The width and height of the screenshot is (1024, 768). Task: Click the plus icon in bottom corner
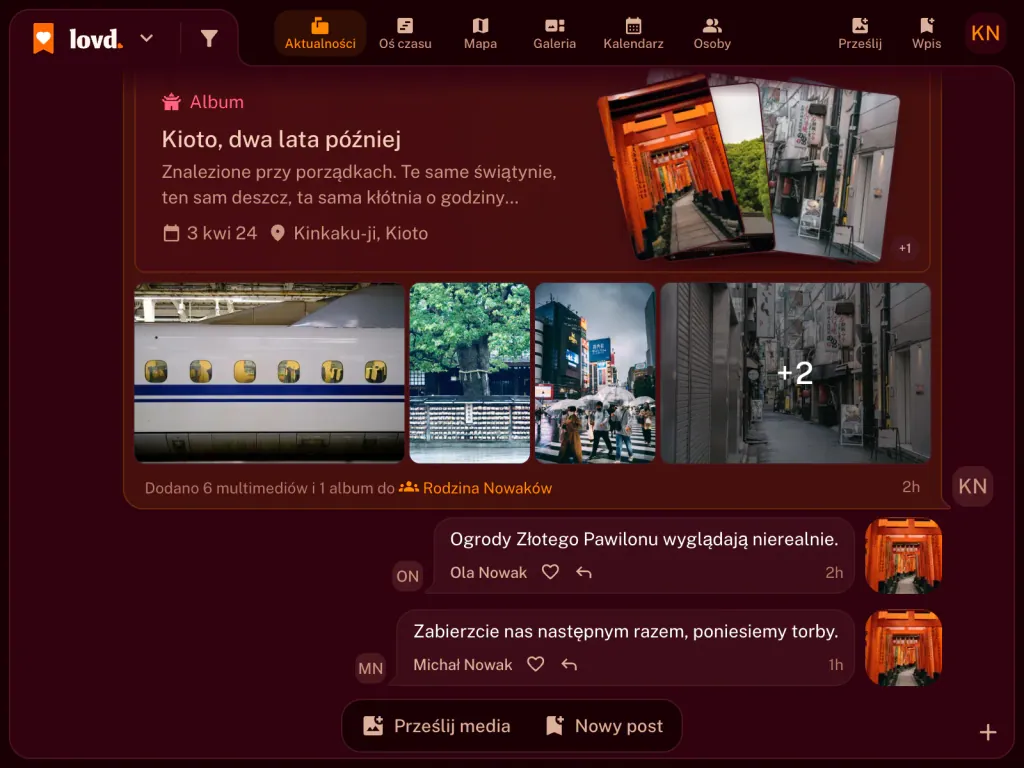(987, 733)
